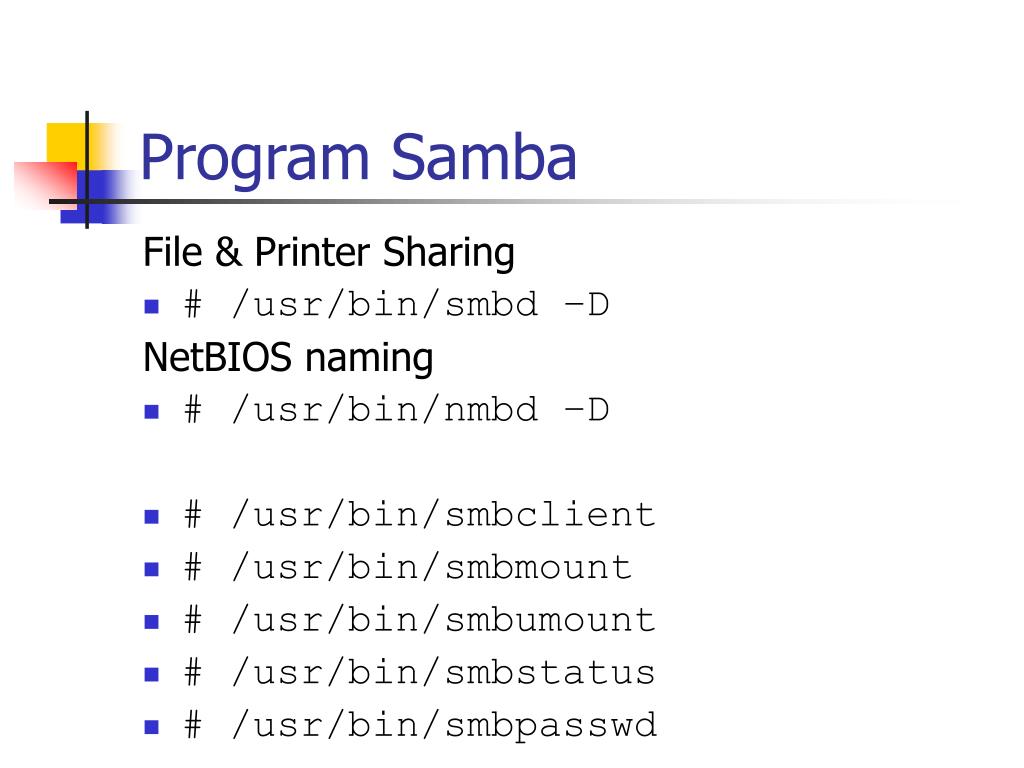
Task: Click the bullet before the smbd command
Action: click(x=152, y=306)
